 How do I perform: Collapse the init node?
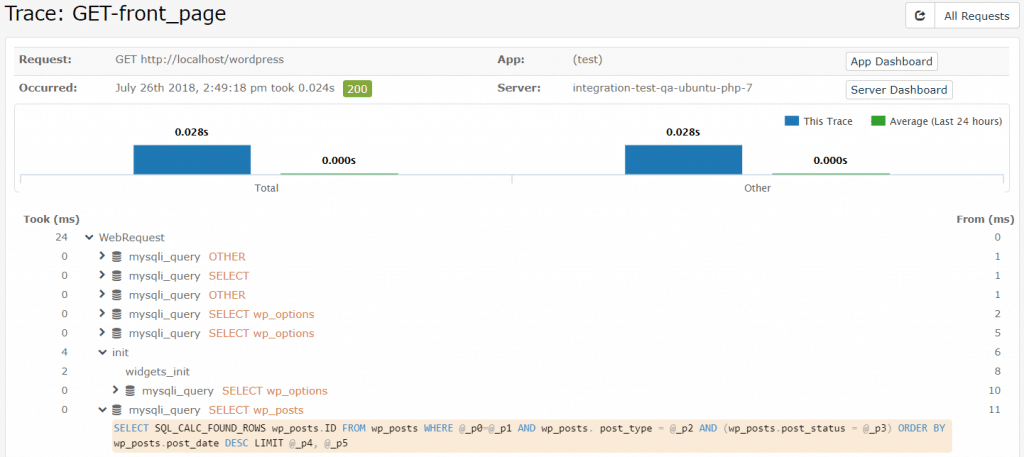click(103, 353)
